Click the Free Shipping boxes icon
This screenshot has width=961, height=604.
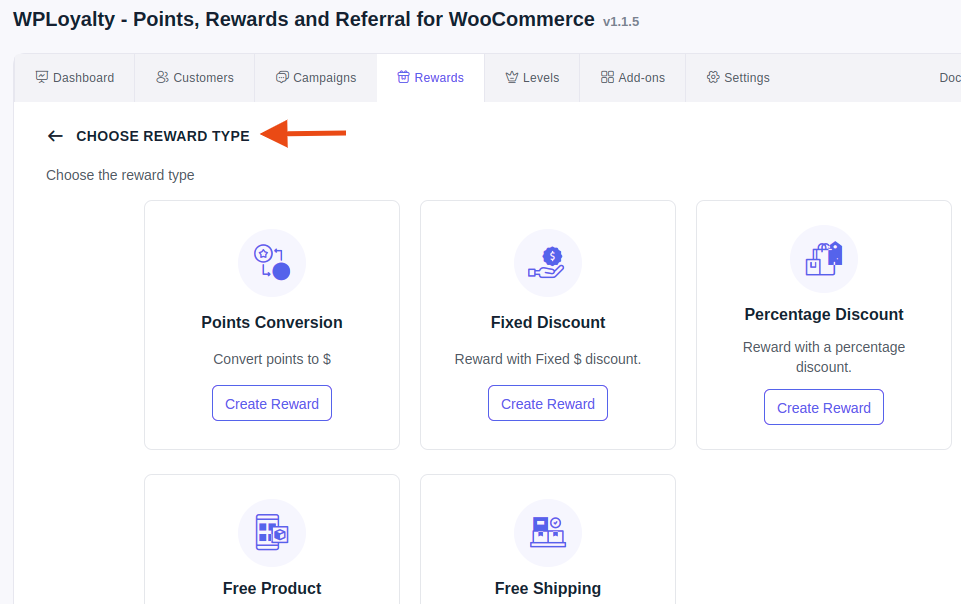click(x=548, y=532)
